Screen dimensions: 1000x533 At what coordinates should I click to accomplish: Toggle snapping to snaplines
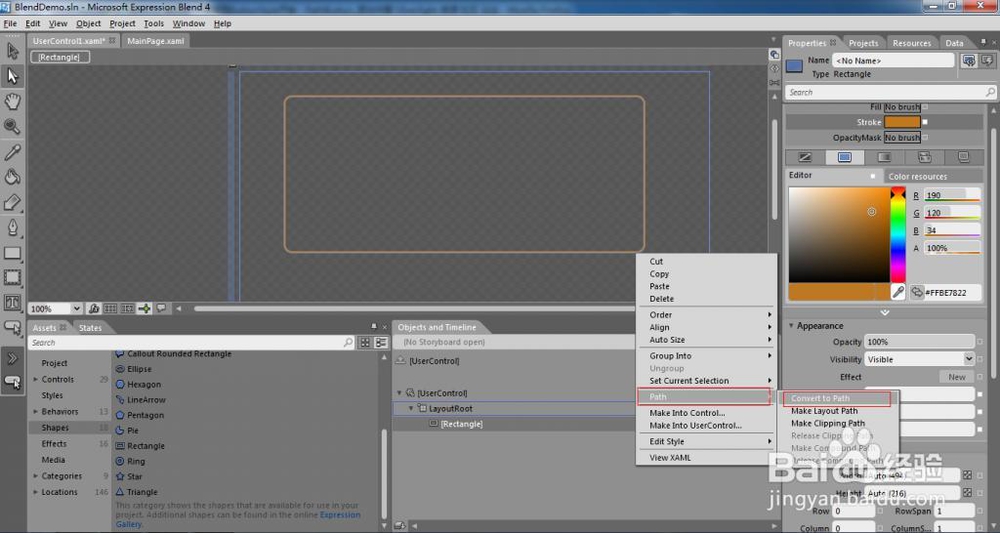tap(145, 309)
